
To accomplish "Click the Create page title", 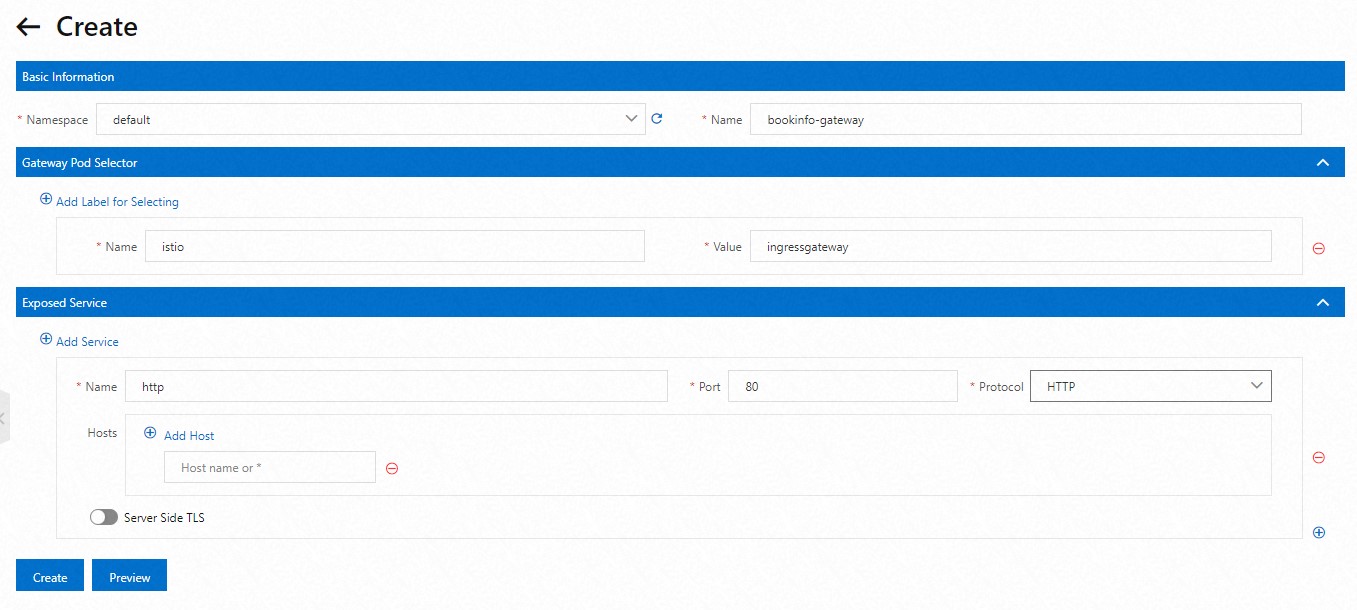I will pos(97,27).
